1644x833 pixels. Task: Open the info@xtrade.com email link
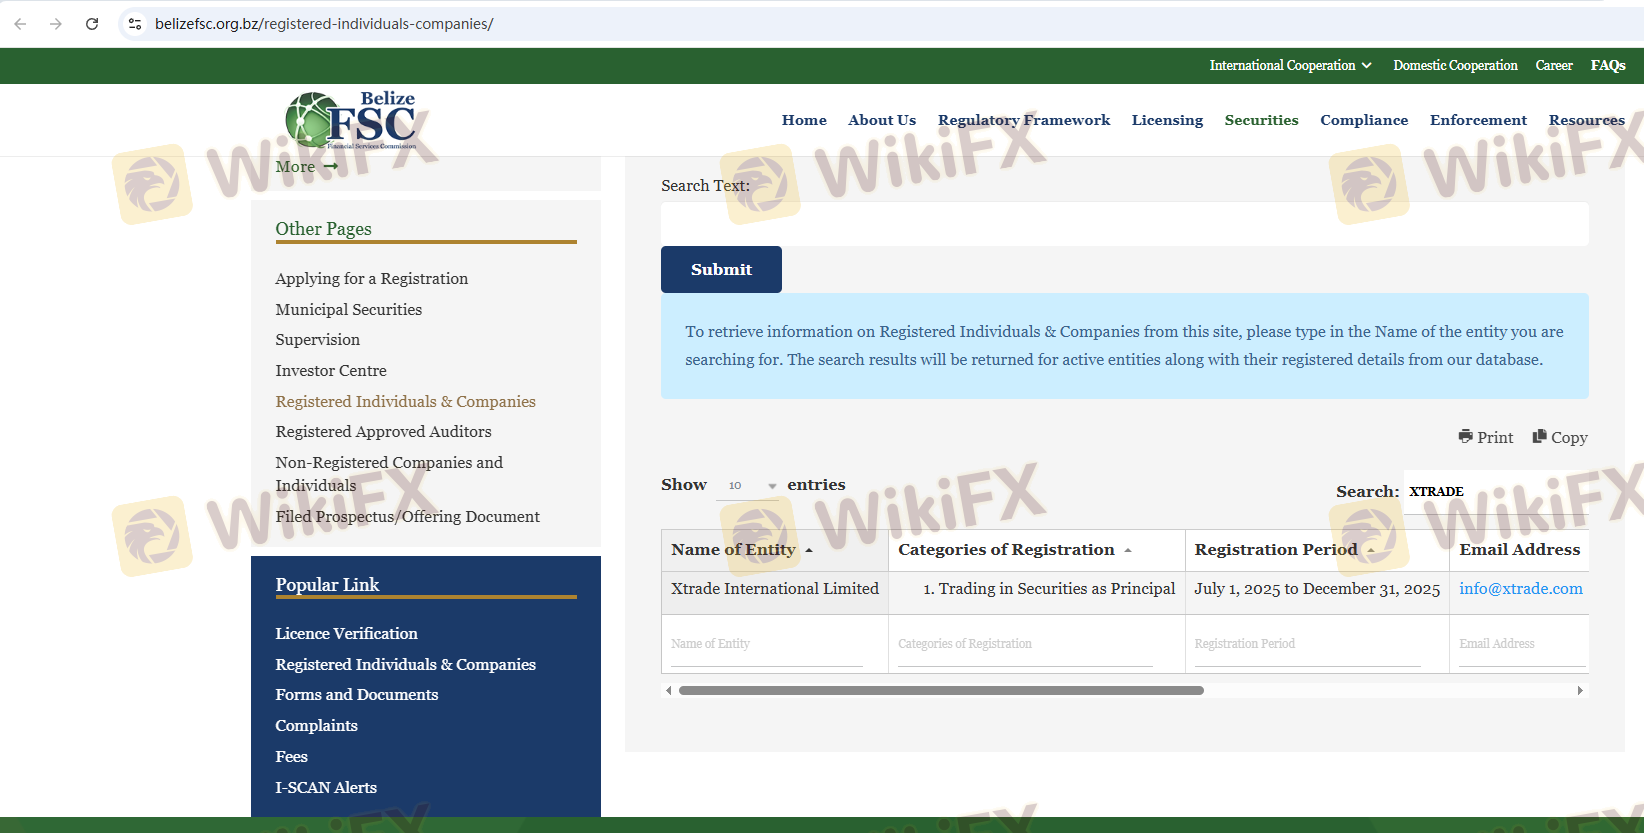[x=1520, y=589]
